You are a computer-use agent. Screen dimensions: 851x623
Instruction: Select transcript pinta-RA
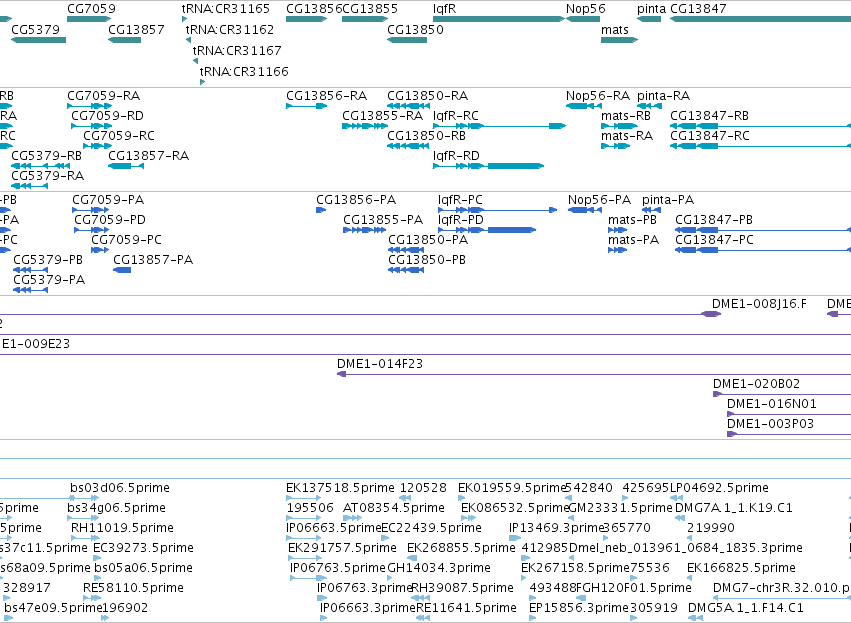coord(650,106)
